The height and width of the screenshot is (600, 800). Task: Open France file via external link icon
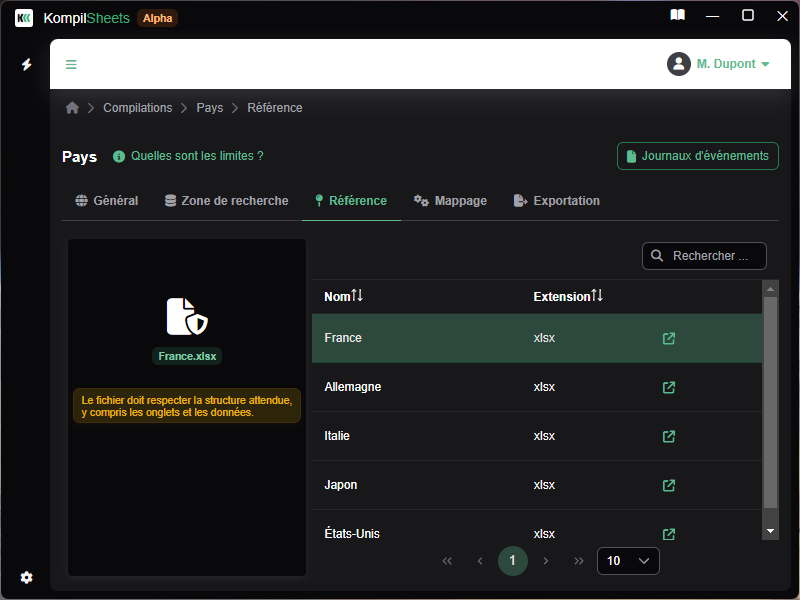[x=669, y=338]
